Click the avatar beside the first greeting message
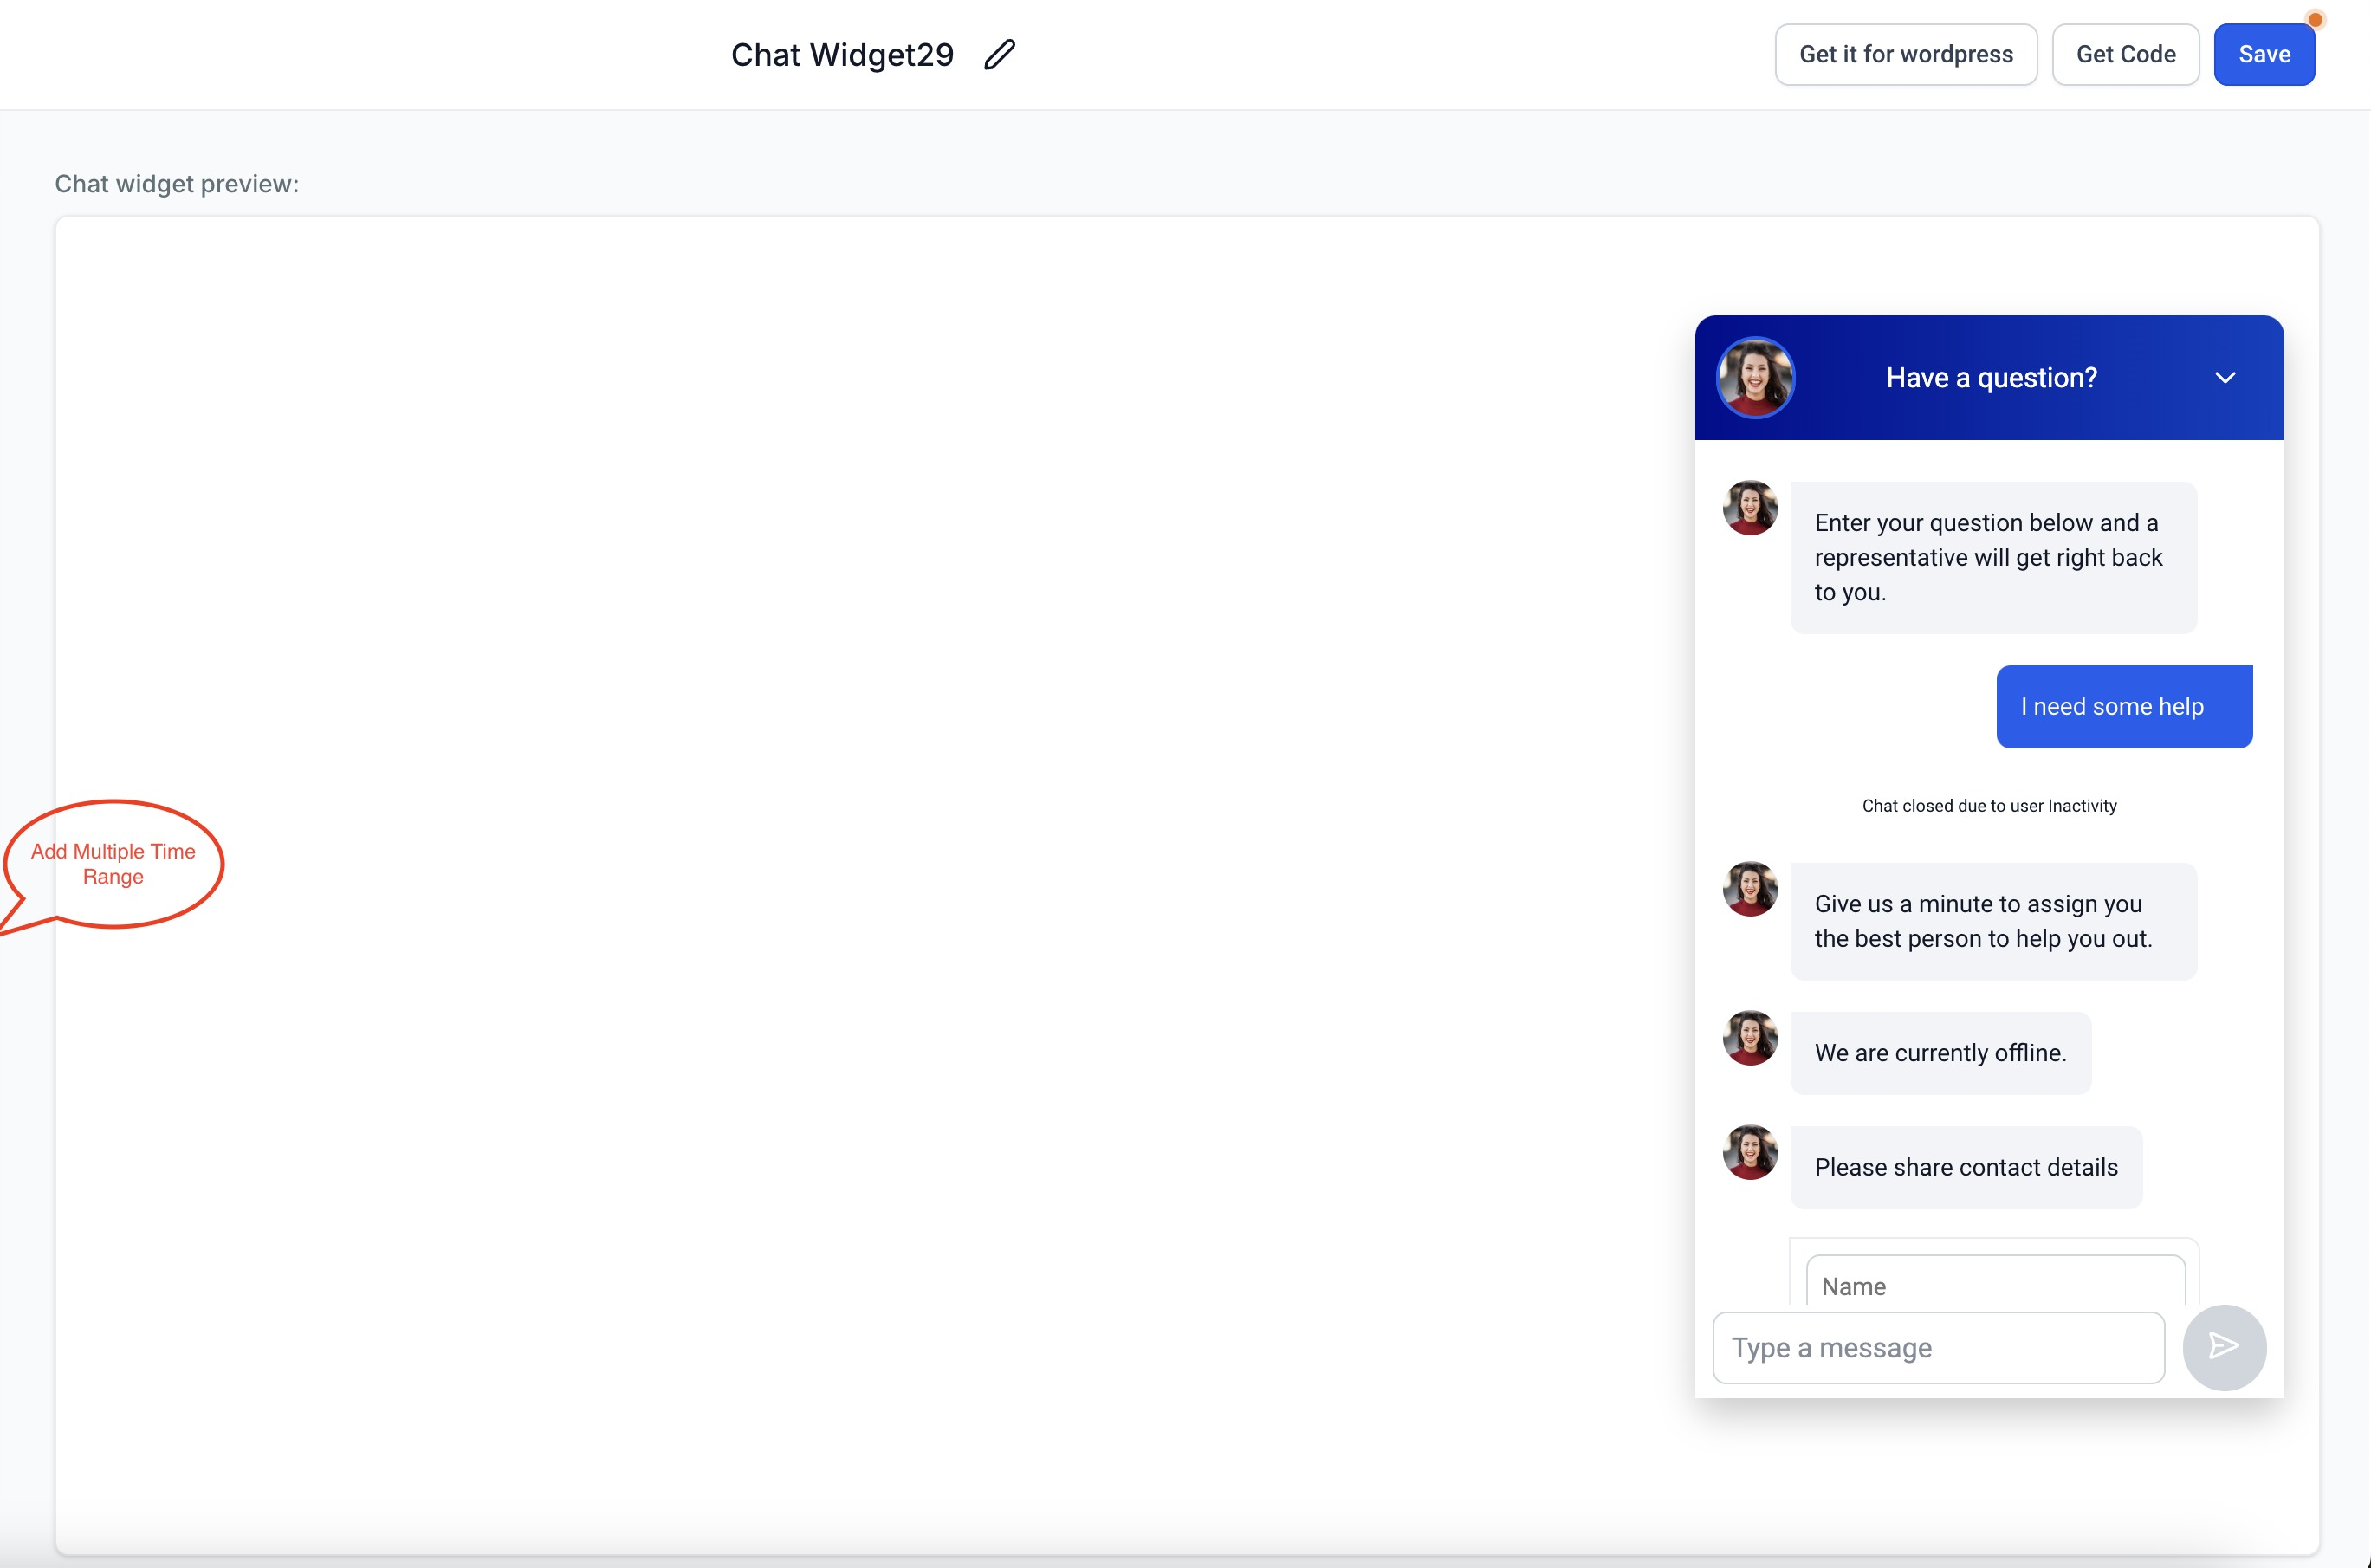The width and height of the screenshot is (2371, 1568). 1750,508
